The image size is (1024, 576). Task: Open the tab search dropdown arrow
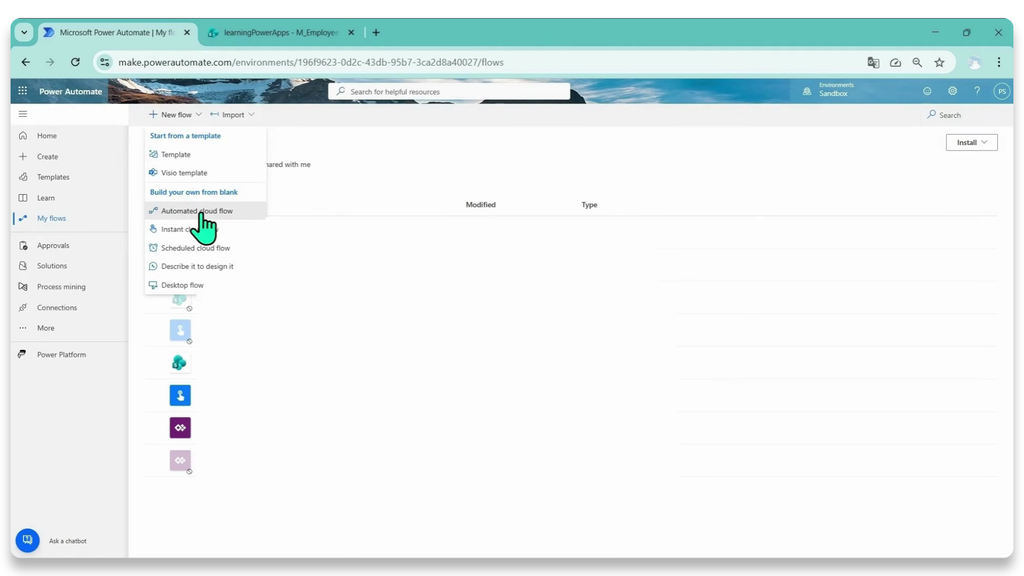click(x=24, y=33)
